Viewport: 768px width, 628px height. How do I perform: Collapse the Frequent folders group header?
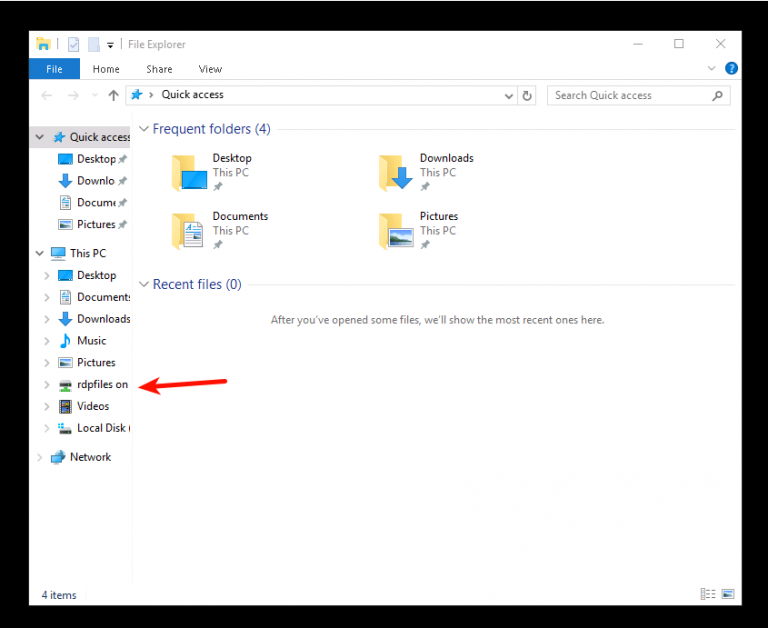click(x=144, y=129)
